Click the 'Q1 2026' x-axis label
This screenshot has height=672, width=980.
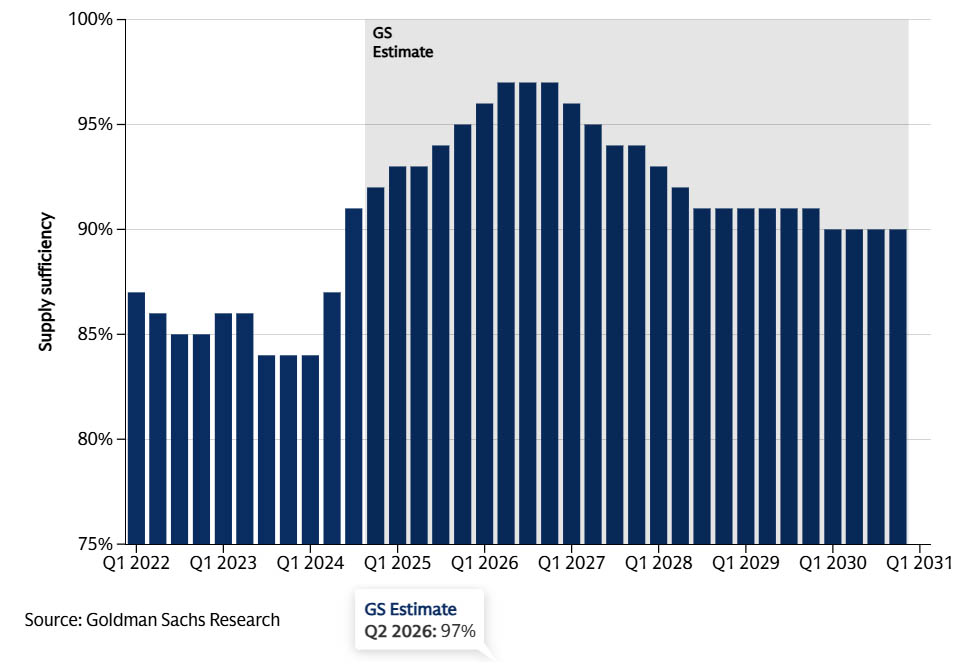(x=484, y=564)
